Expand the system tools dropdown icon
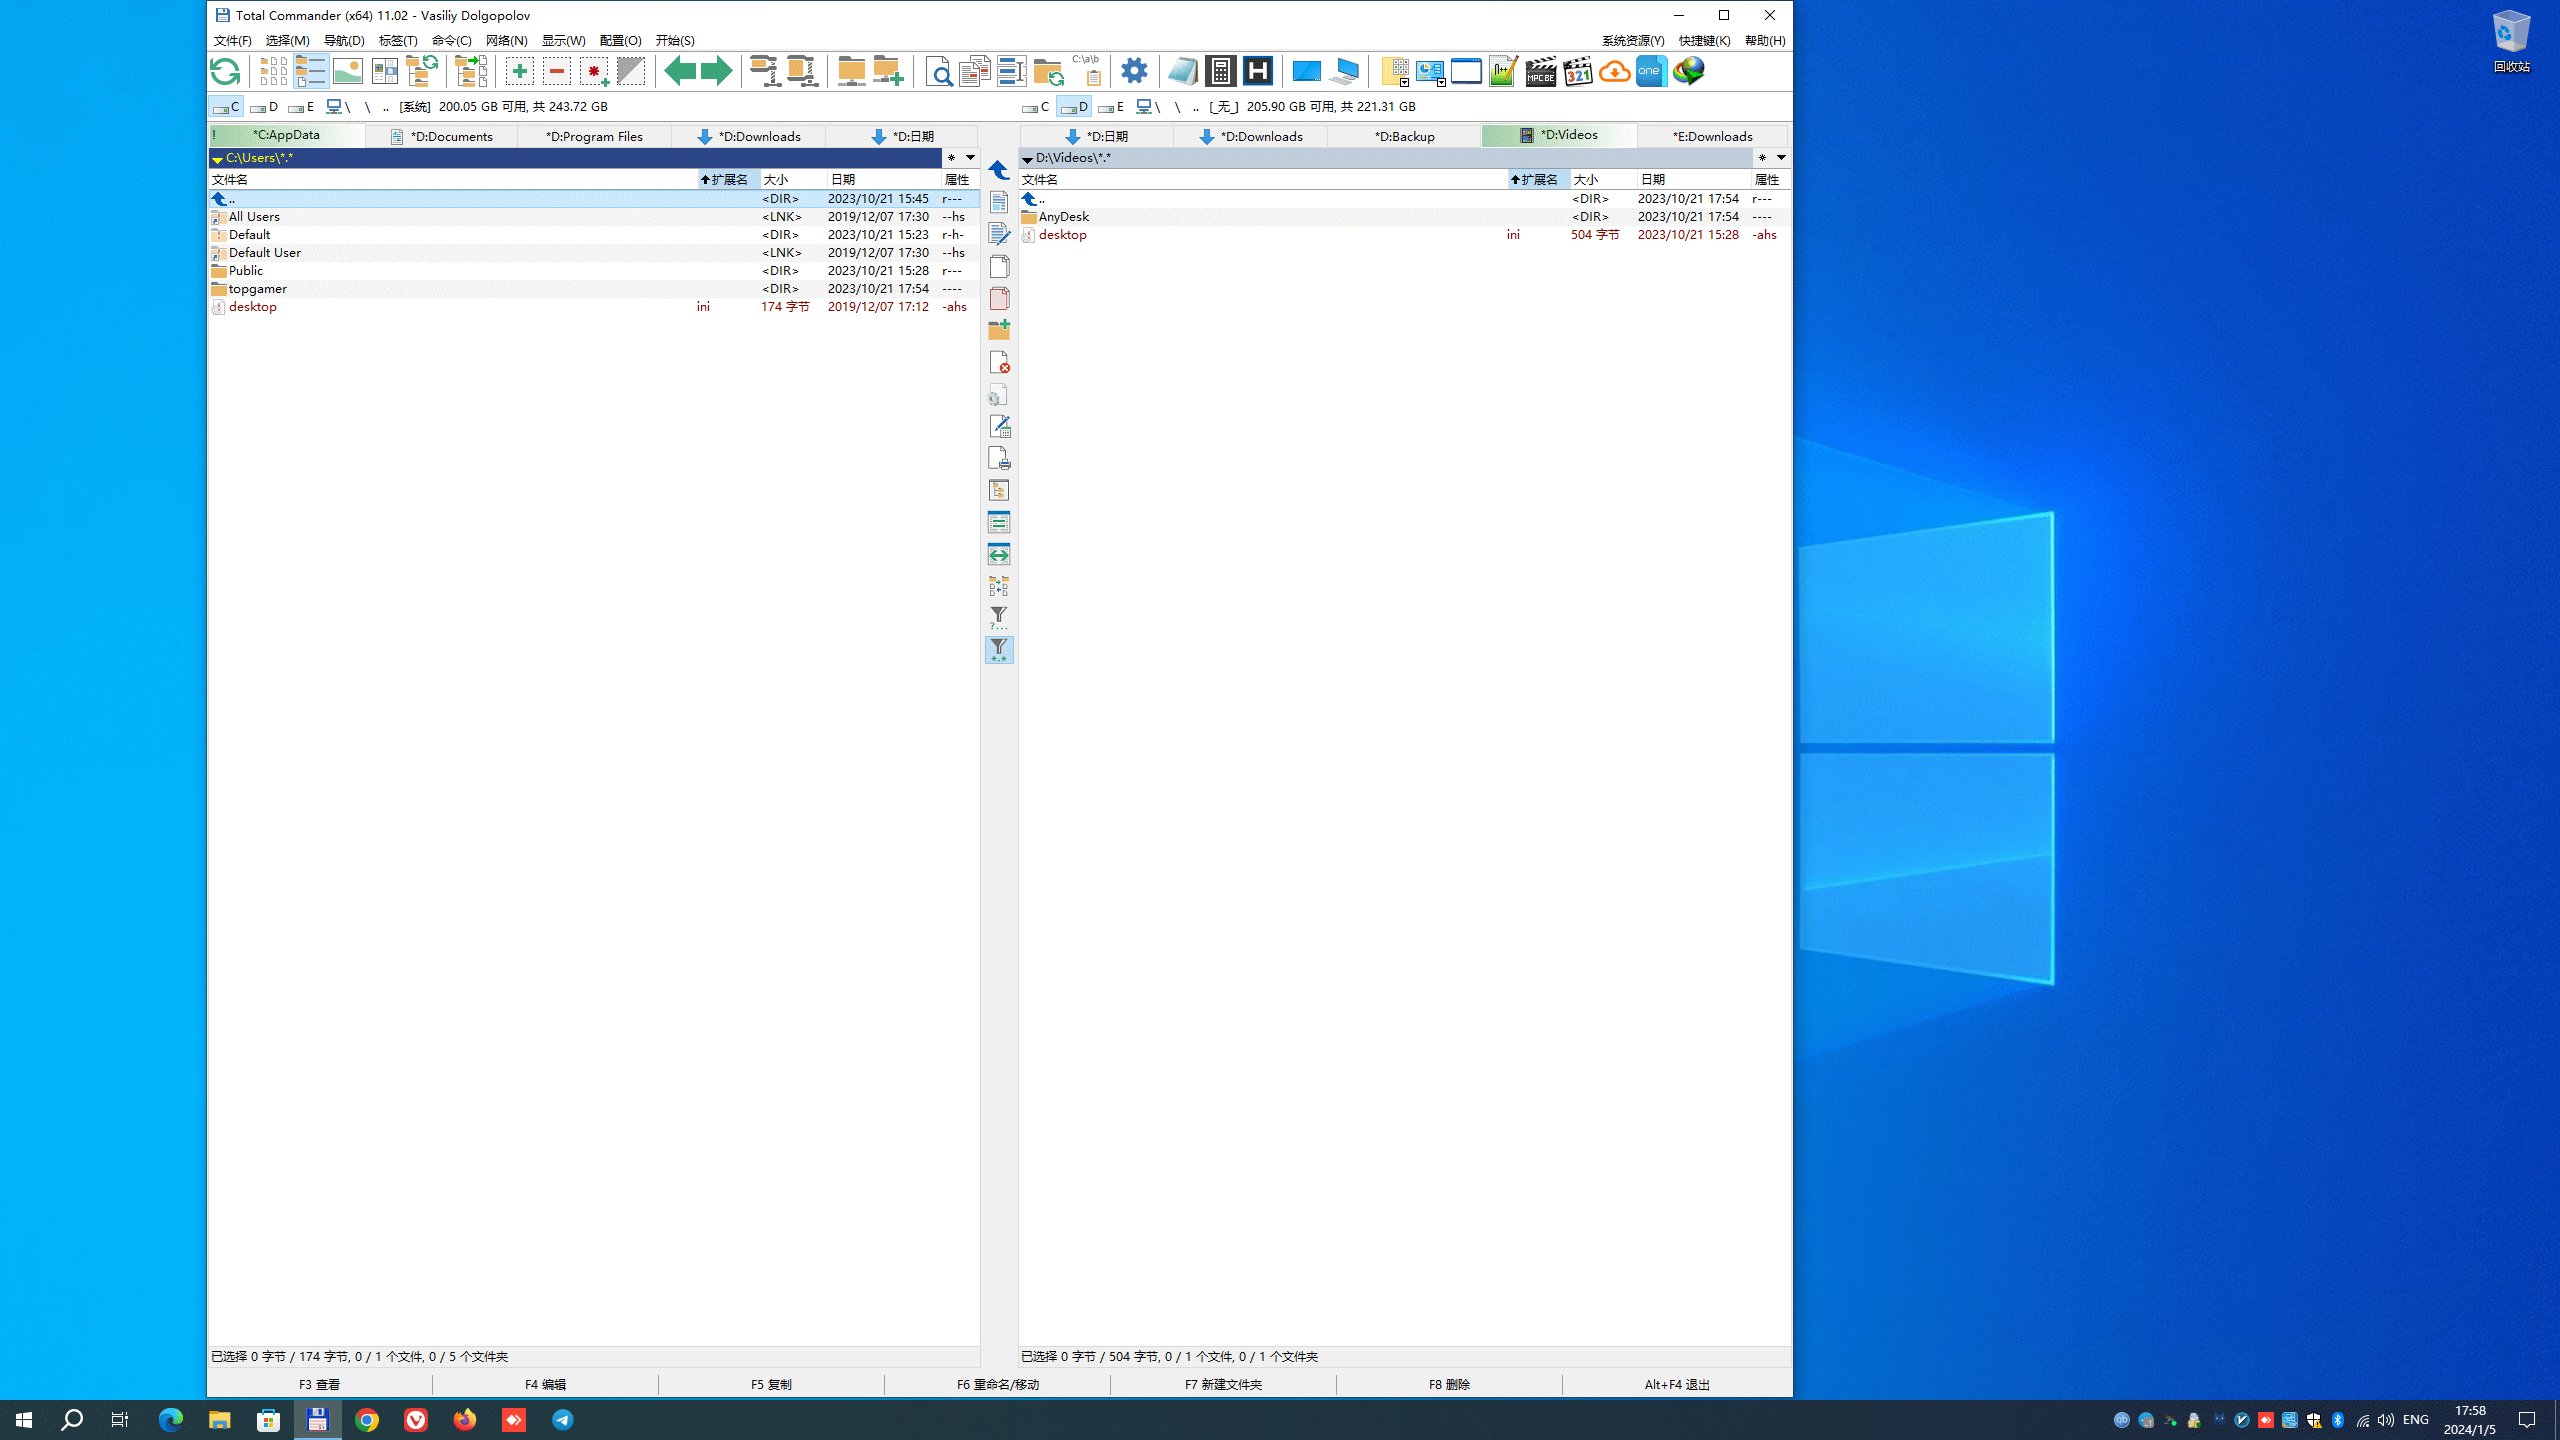The height and width of the screenshot is (1440, 2560). (x=1431, y=71)
